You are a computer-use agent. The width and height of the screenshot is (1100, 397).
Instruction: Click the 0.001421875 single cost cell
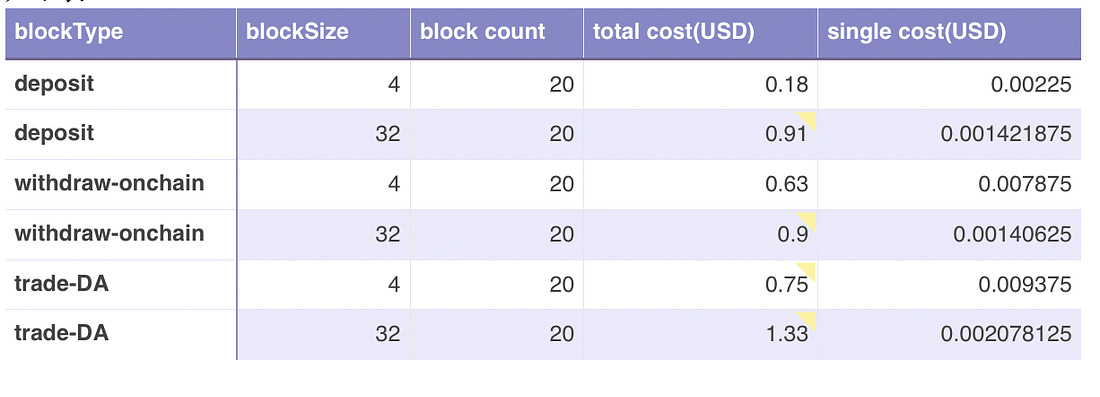coord(949,134)
